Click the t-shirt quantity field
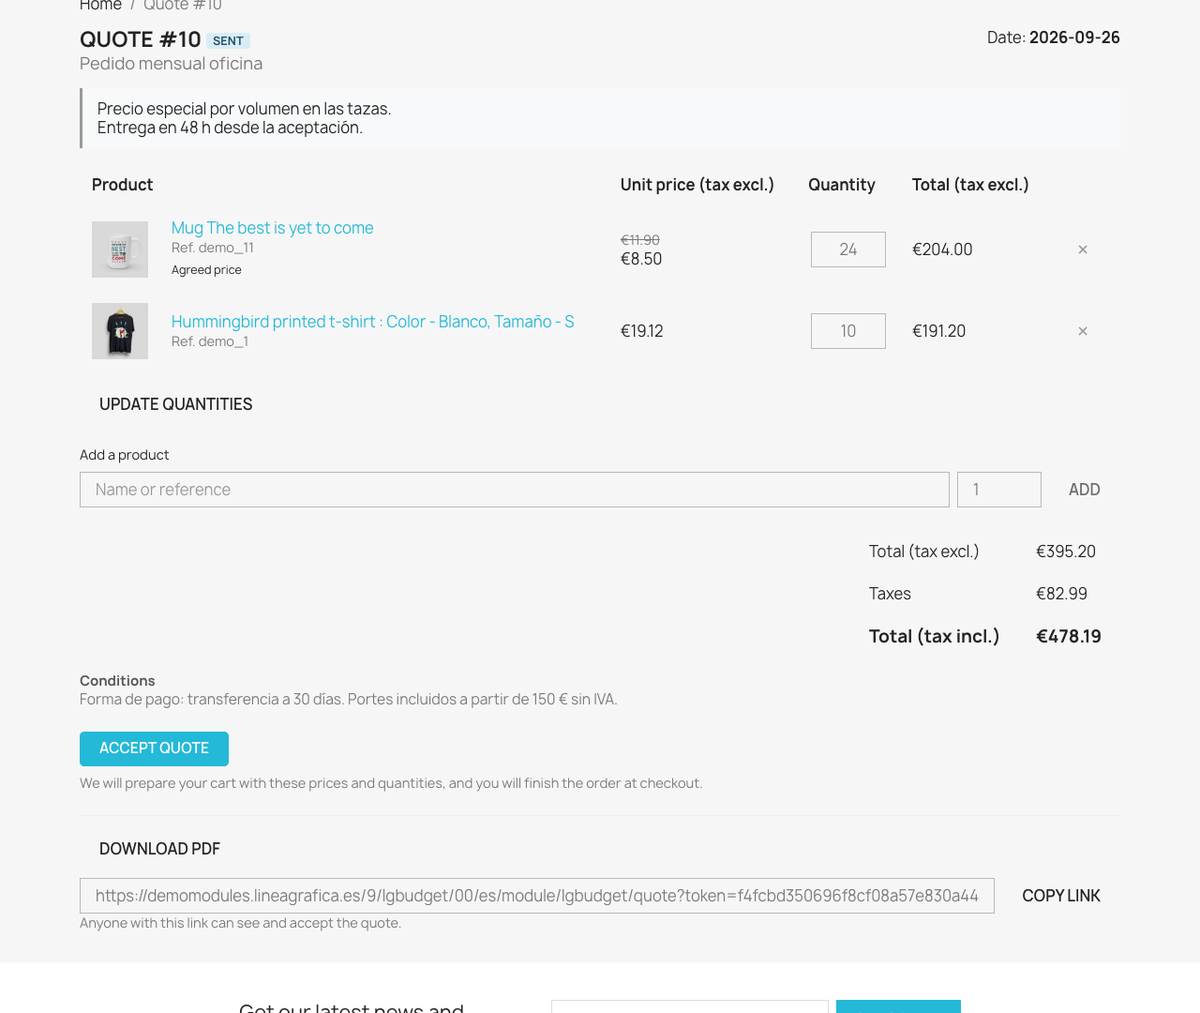 (848, 331)
